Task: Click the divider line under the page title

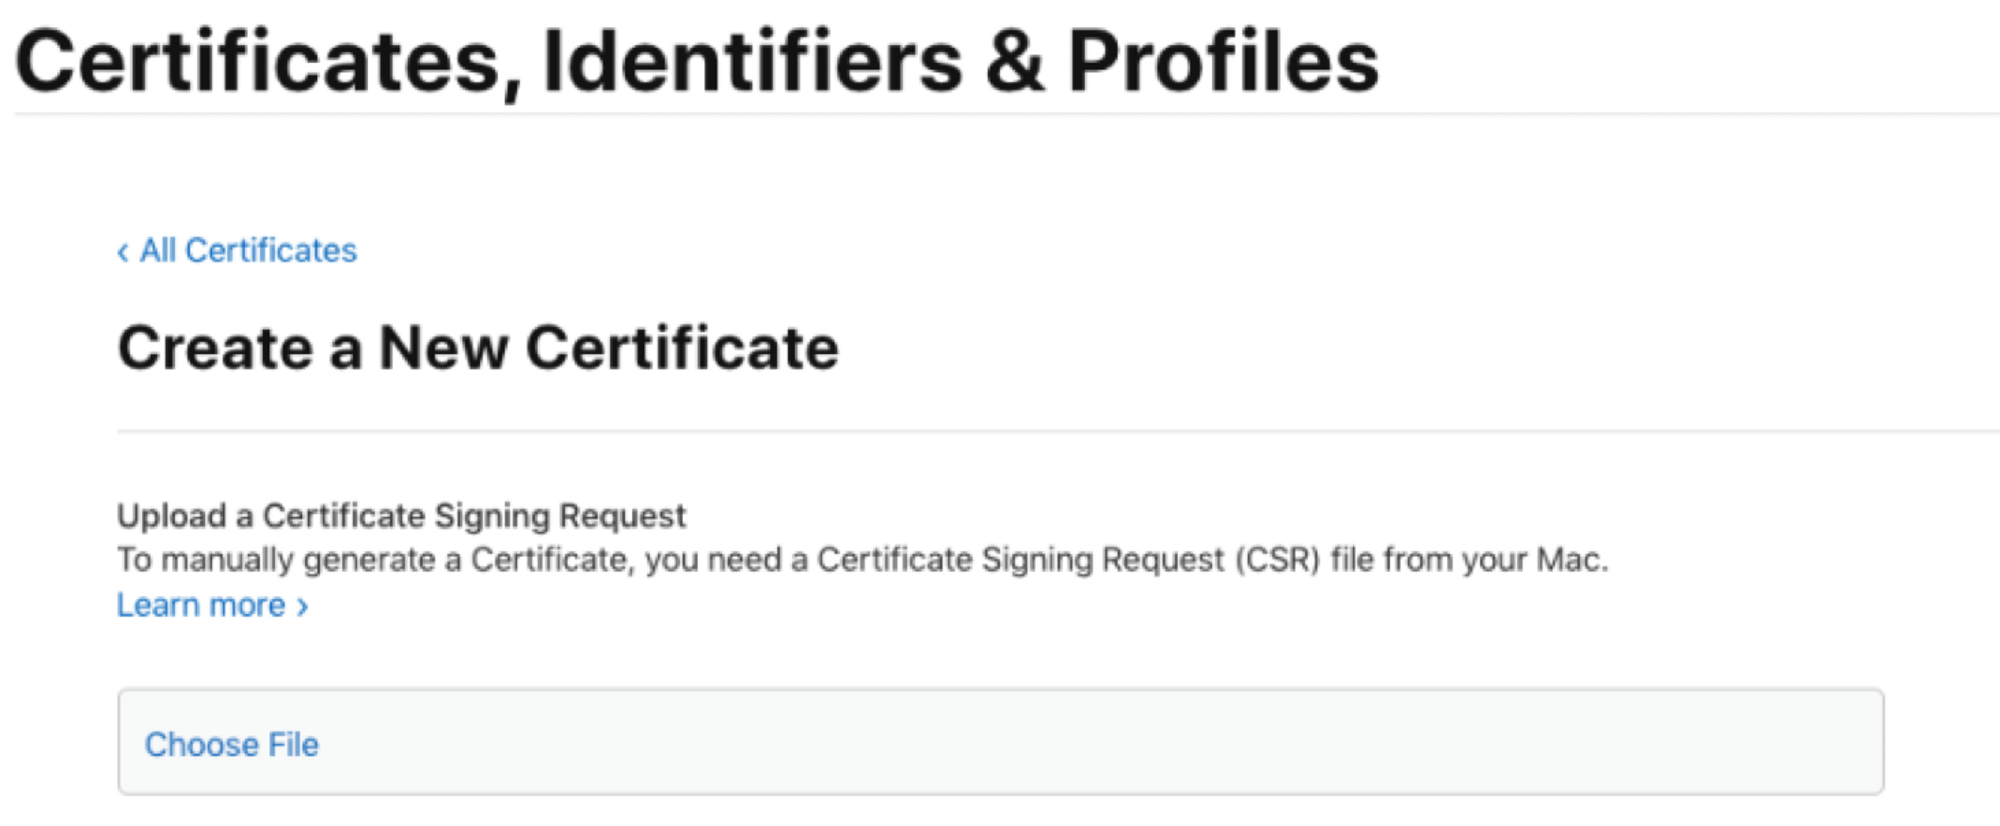Action: click(x=1007, y=114)
